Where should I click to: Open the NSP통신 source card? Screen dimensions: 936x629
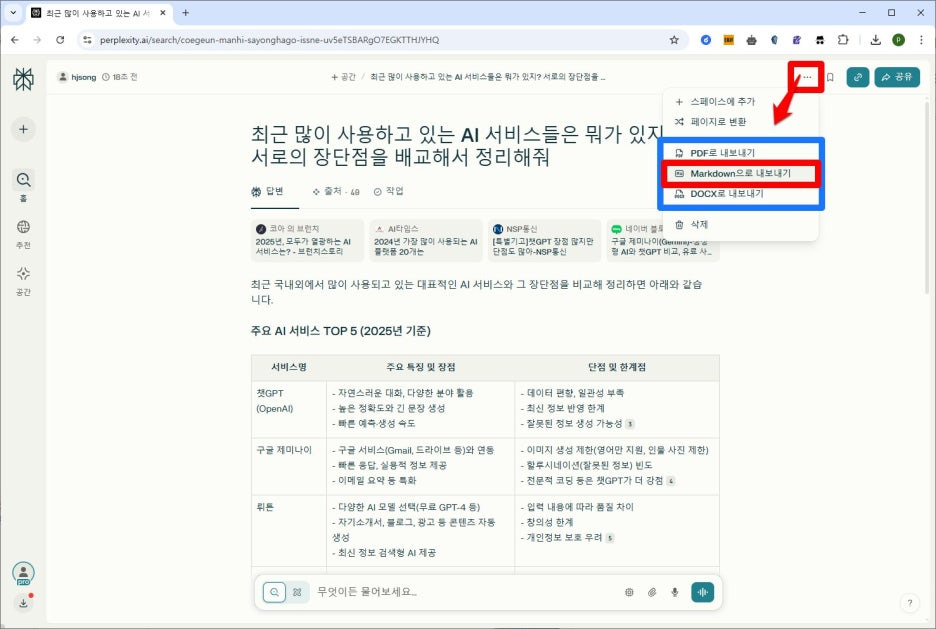[x=544, y=240]
